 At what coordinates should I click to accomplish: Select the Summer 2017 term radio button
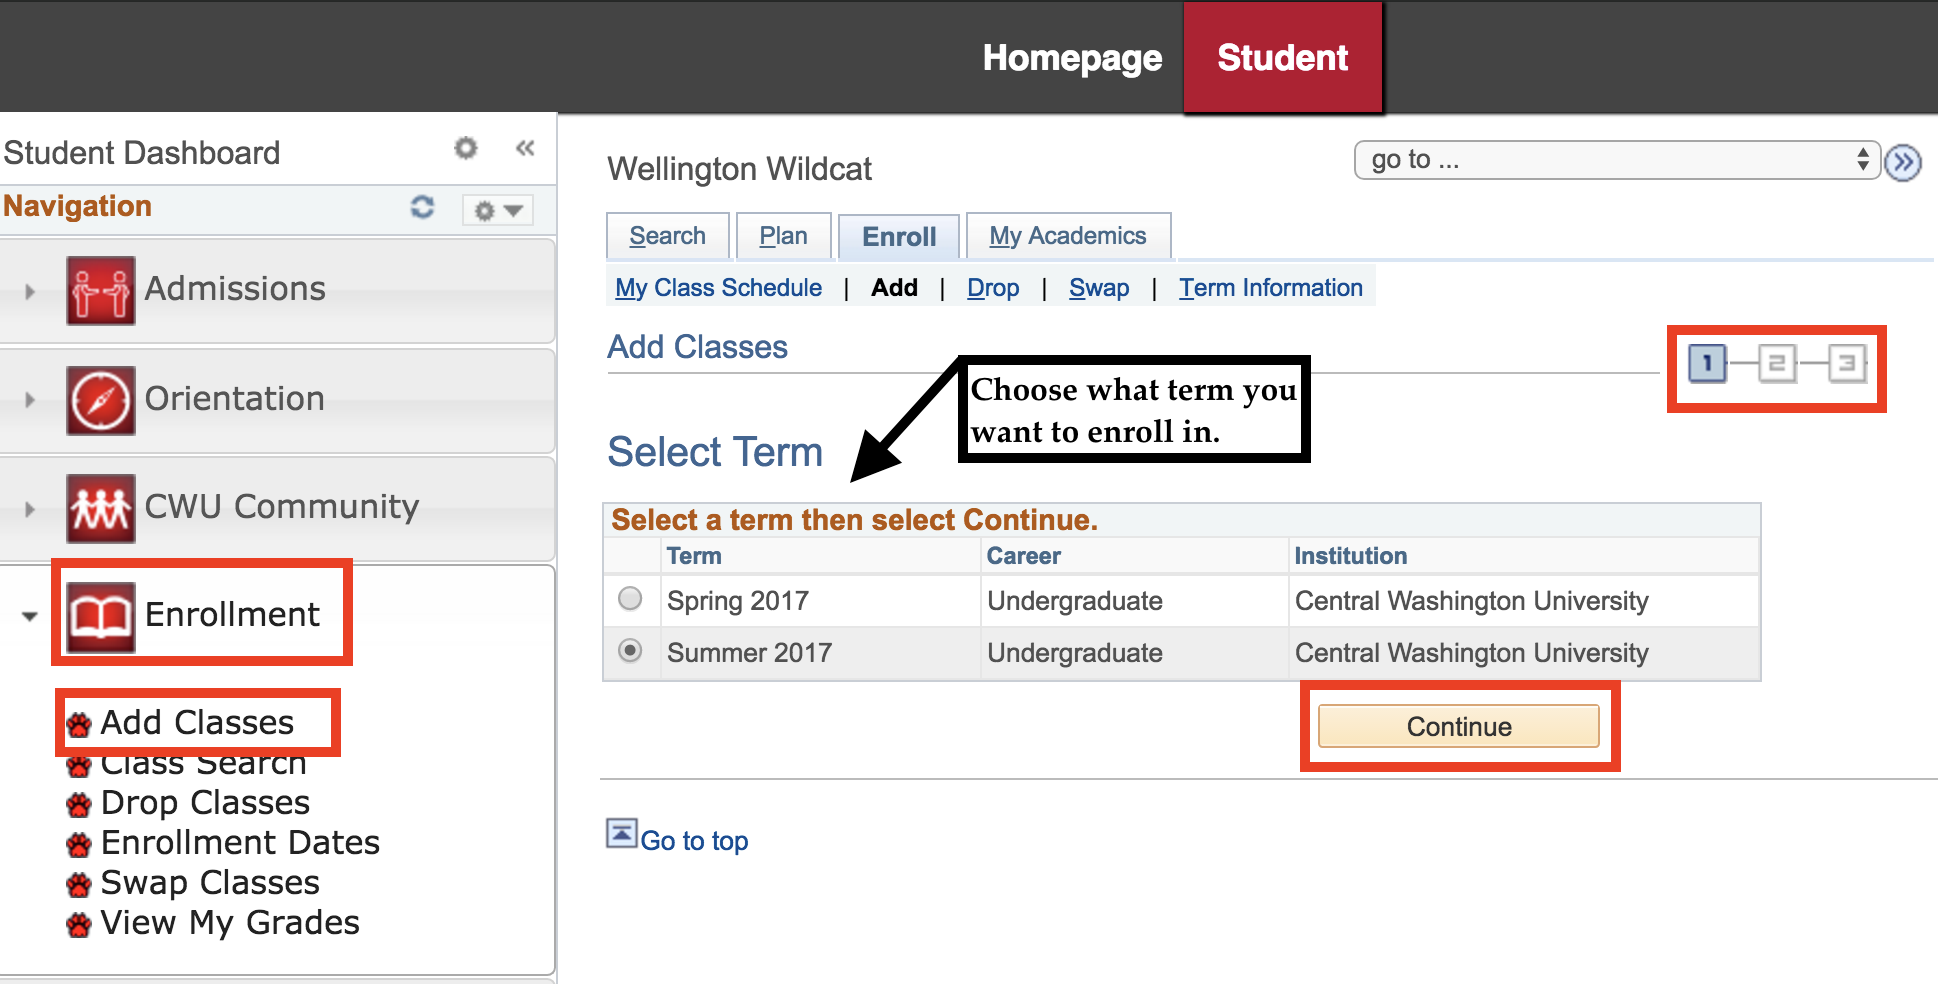(x=630, y=650)
